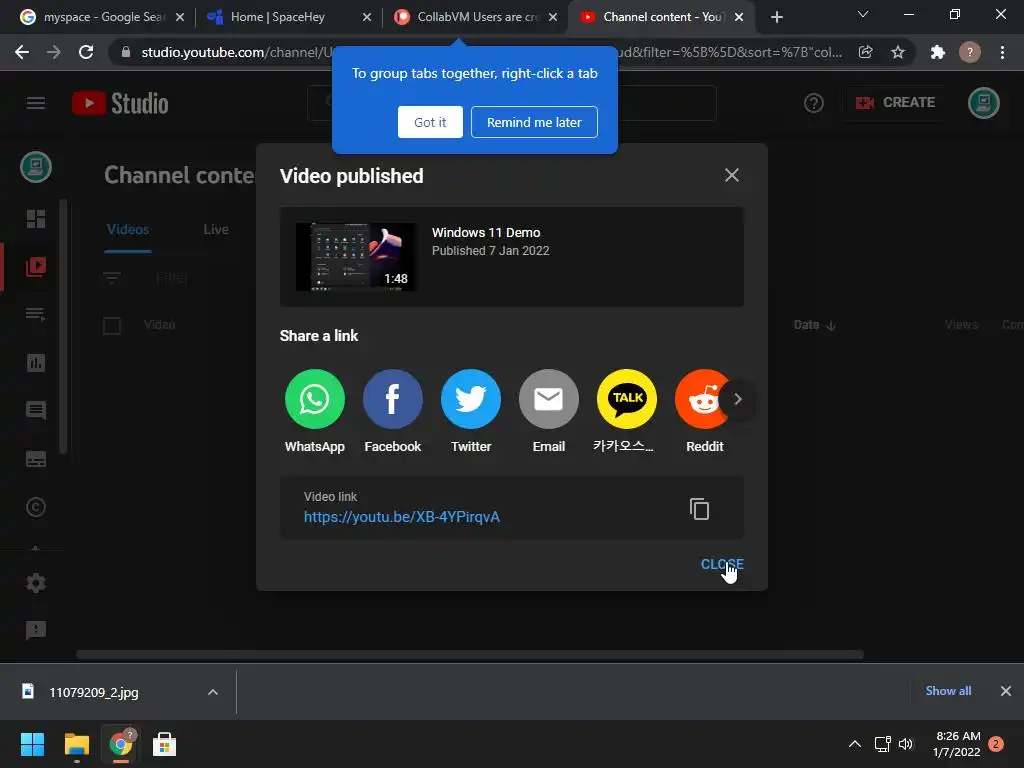Open Dashboard in Studio sidebar
The height and width of the screenshot is (768, 1024).
click(x=36, y=219)
